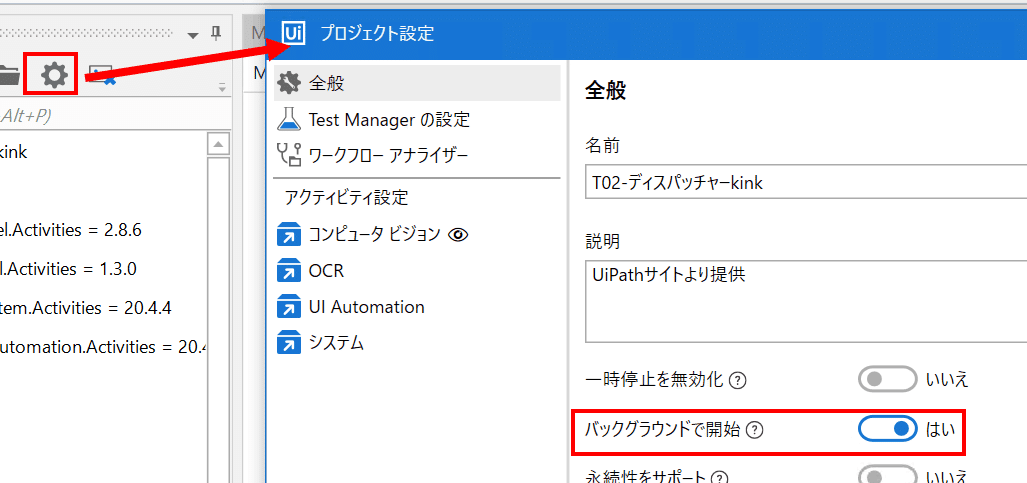Click the project panel scrollbar up arrow
The height and width of the screenshot is (483, 1027).
coord(218,143)
